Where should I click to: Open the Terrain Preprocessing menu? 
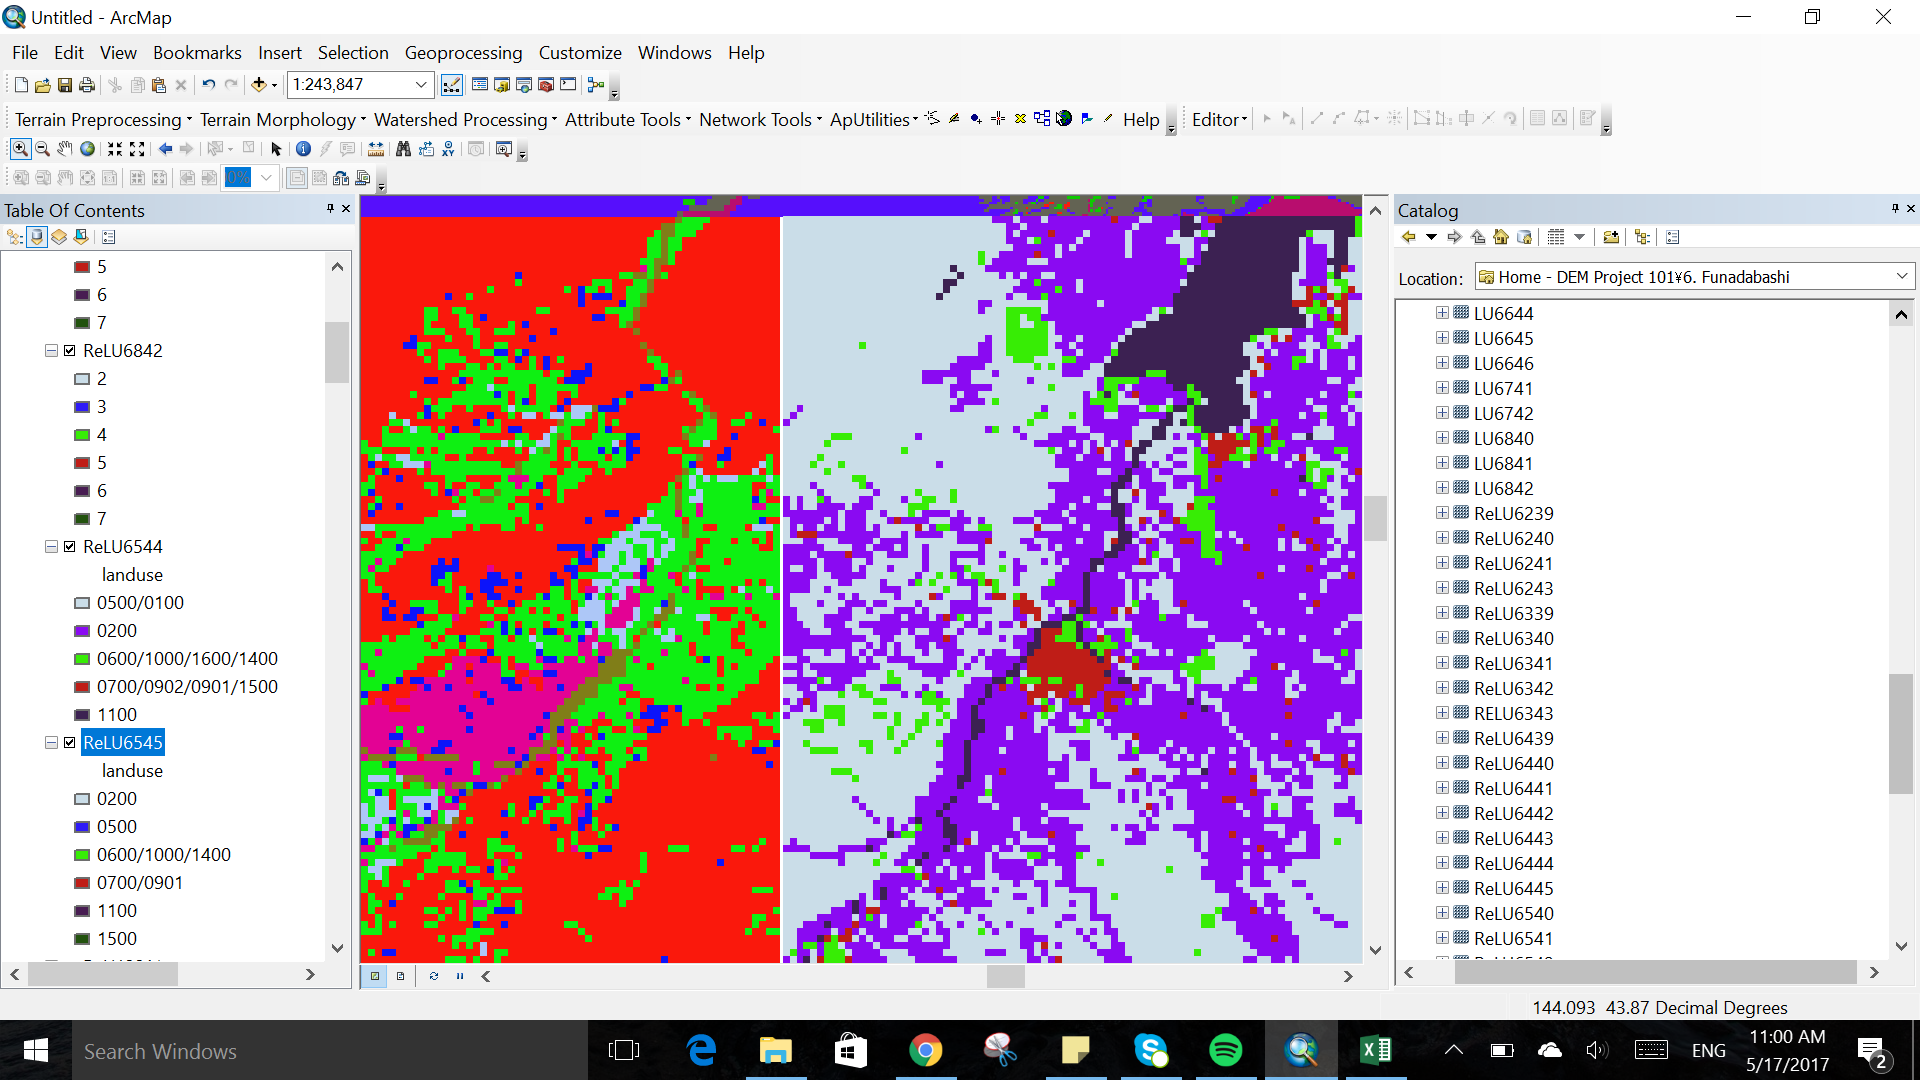tap(98, 120)
